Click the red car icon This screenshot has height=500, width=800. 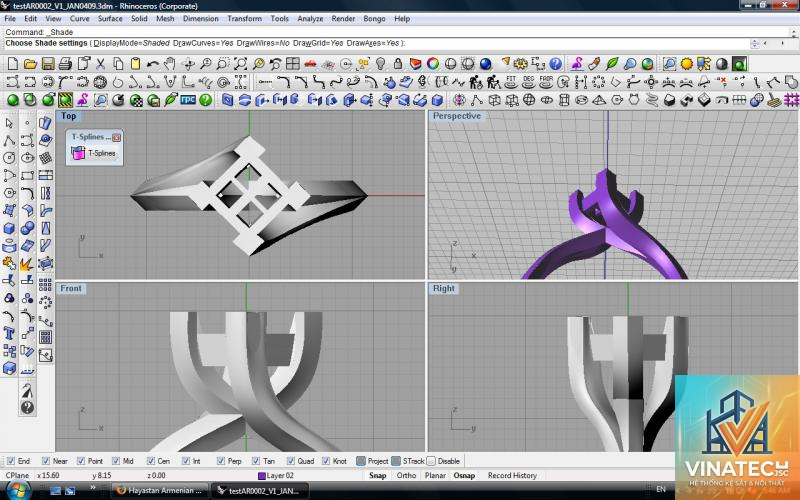310,64
